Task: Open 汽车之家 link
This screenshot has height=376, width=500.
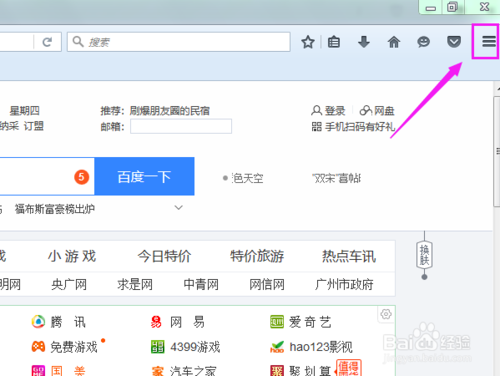Action: click(x=193, y=371)
